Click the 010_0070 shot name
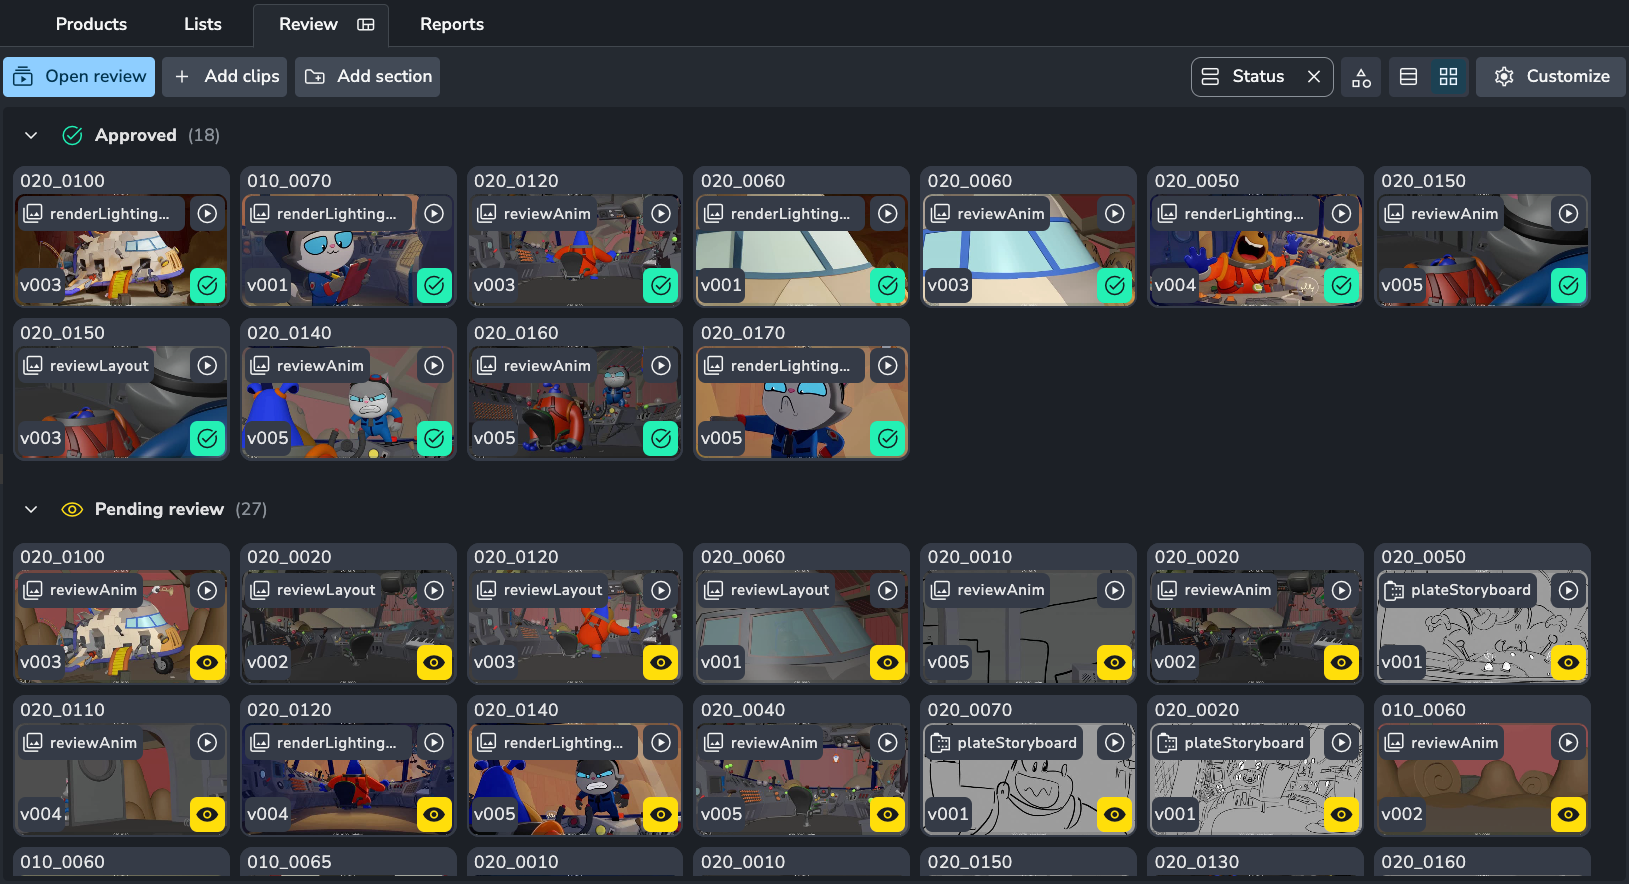This screenshot has height=884, width=1629. click(289, 181)
